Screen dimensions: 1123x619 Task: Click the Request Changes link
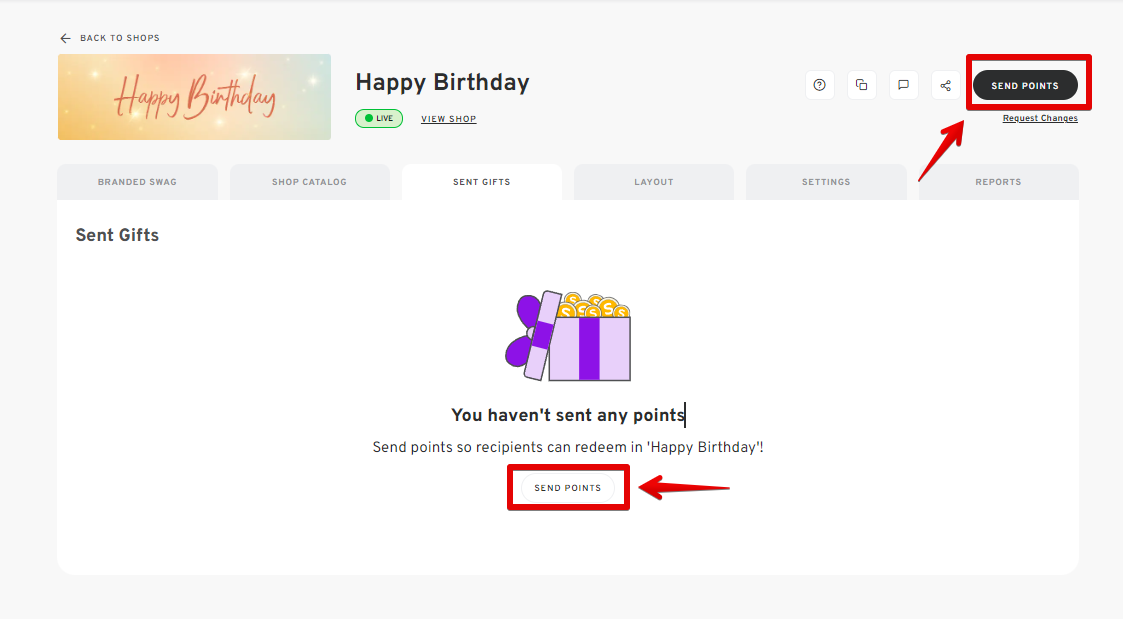click(1040, 117)
